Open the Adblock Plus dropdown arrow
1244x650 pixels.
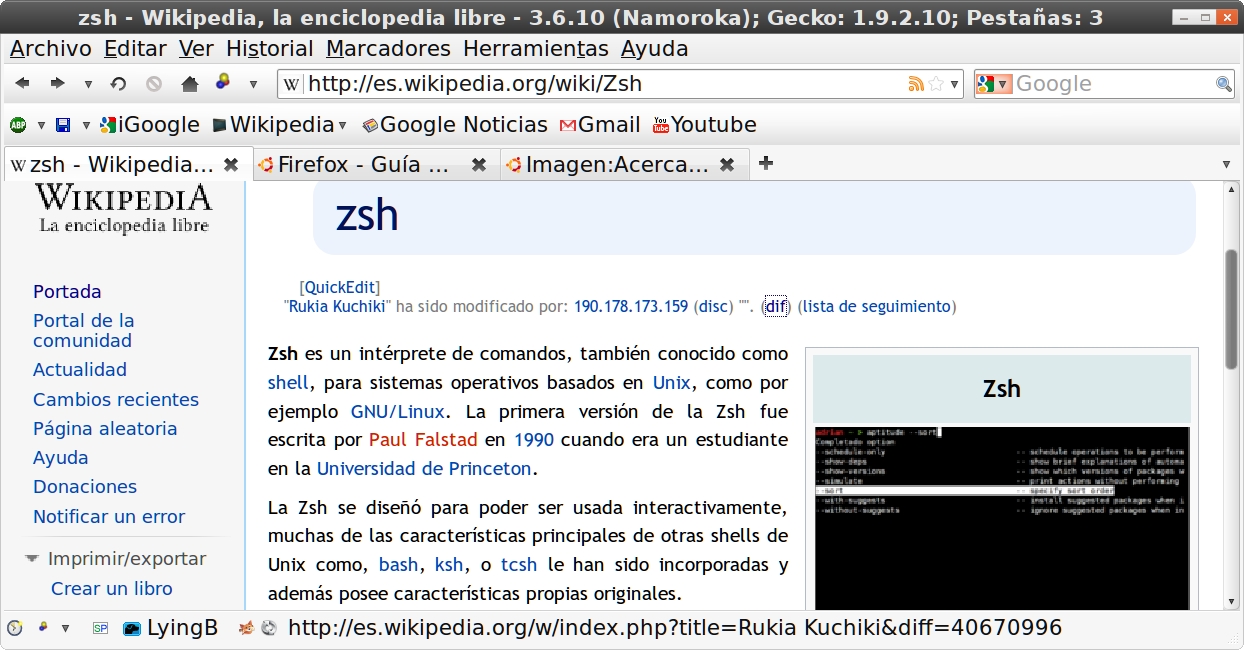[42, 126]
